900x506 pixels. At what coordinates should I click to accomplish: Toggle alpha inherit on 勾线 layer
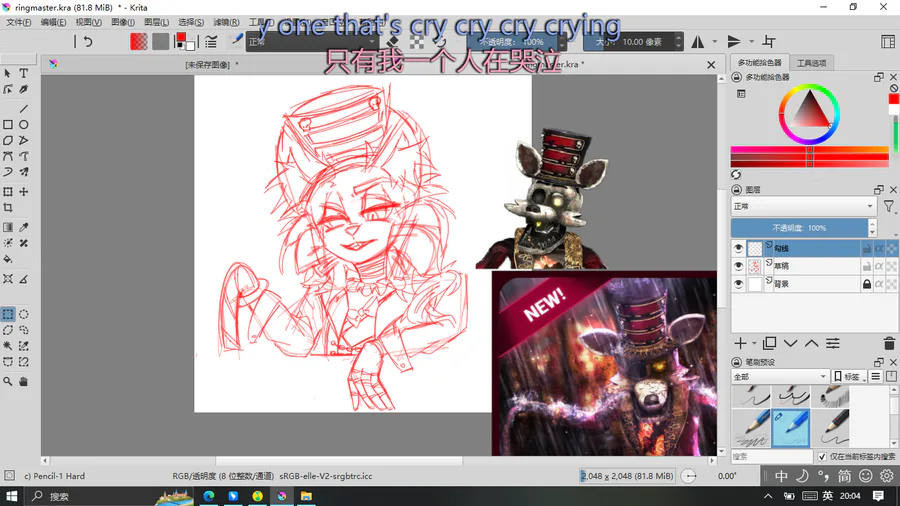(x=879, y=248)
